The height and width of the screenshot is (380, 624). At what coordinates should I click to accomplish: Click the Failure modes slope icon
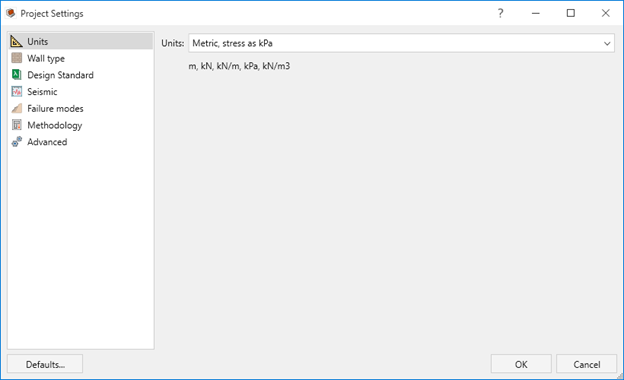(17, 108)
